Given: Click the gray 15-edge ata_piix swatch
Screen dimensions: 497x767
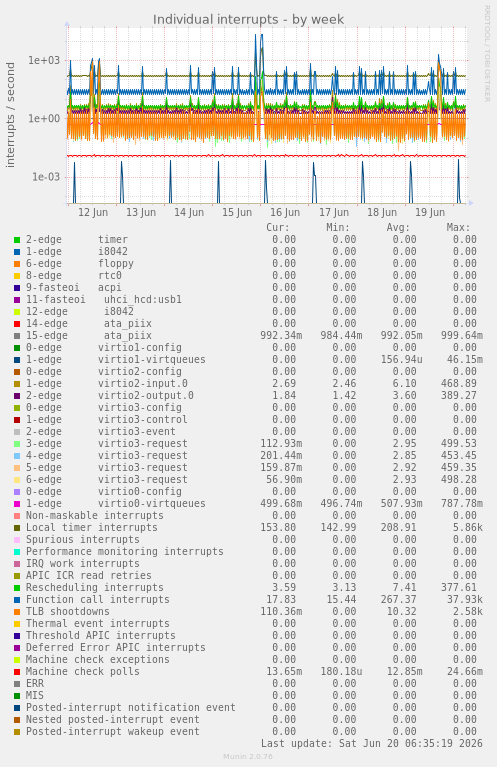Looking at the screenshot, I should (17, 336).
